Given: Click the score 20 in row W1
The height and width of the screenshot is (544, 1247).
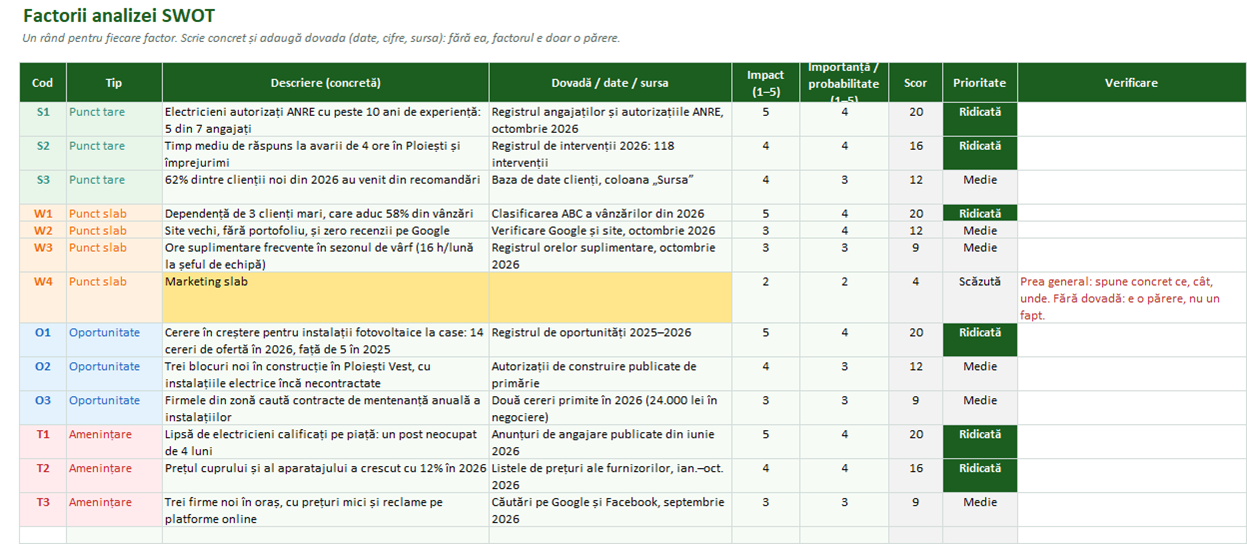Looking at the screenshot, I should 915,213.
